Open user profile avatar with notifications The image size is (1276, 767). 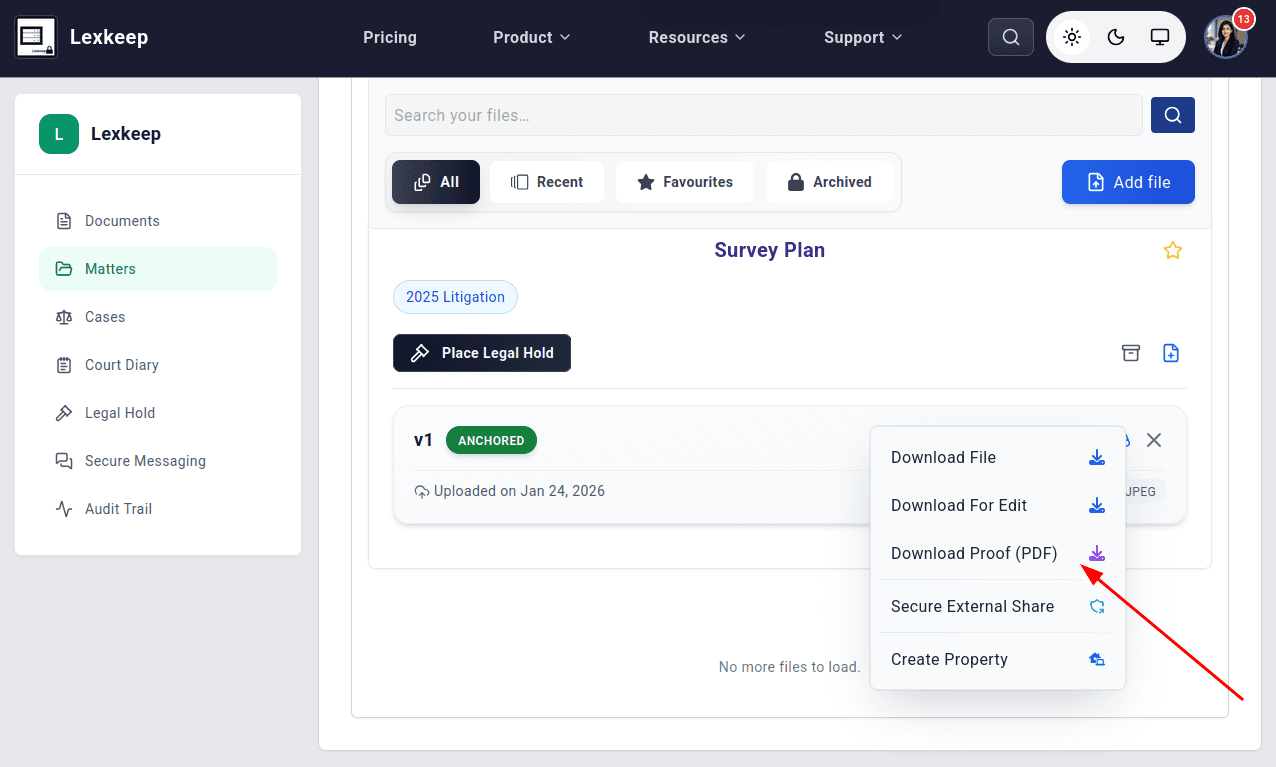[1226, 37]
